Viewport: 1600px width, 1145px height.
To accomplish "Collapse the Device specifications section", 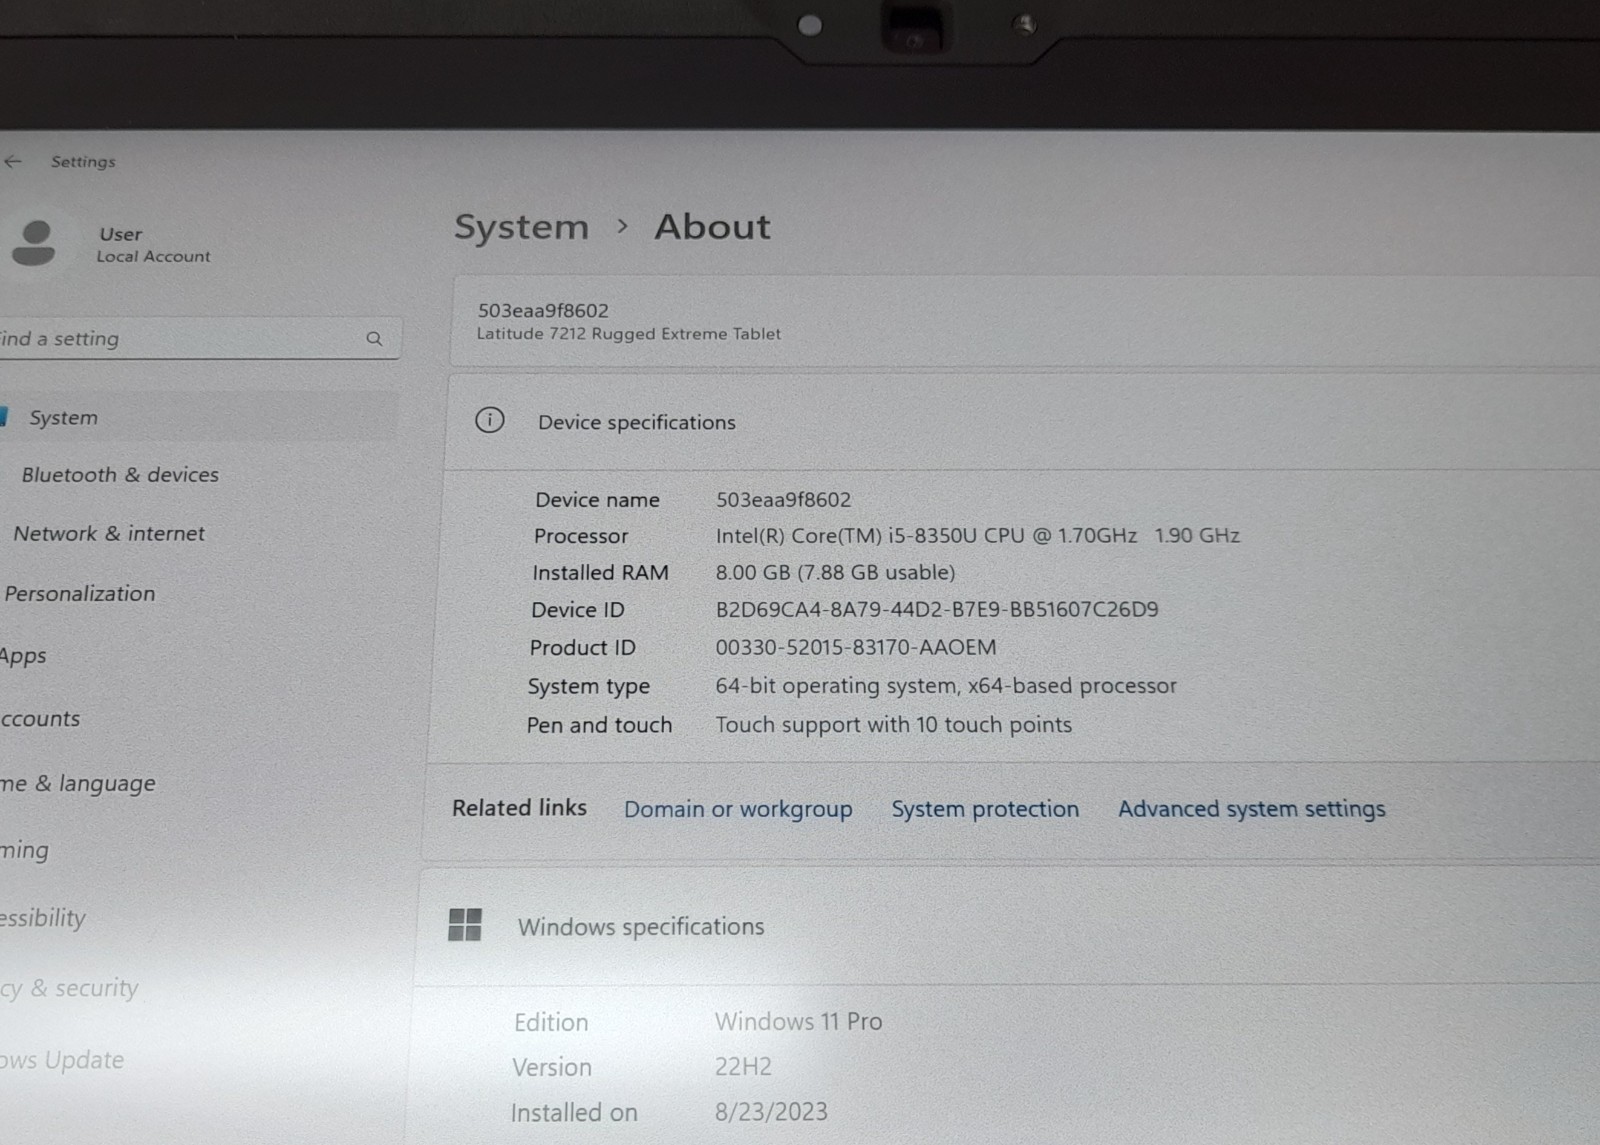I will pyautogui.click(x=1020, y=422).
